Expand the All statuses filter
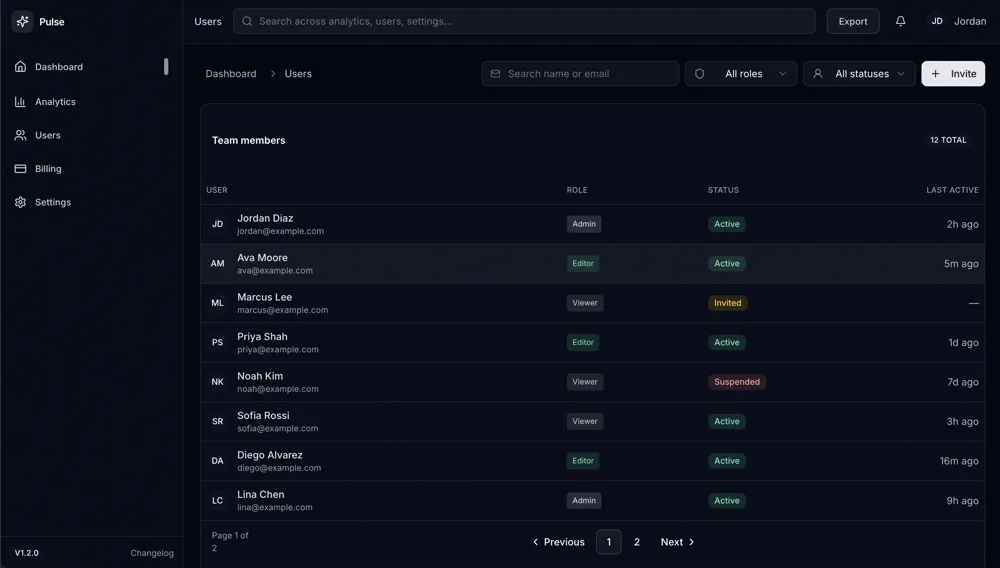Viewport: 1000px width, 568px height. point(859,74)
